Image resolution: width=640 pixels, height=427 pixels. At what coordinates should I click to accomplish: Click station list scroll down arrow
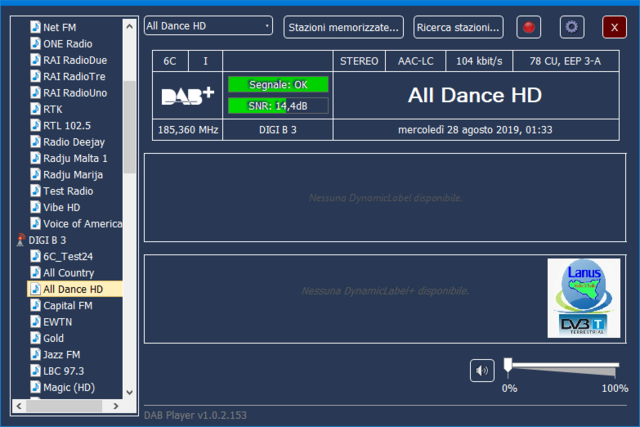[129, 393]
